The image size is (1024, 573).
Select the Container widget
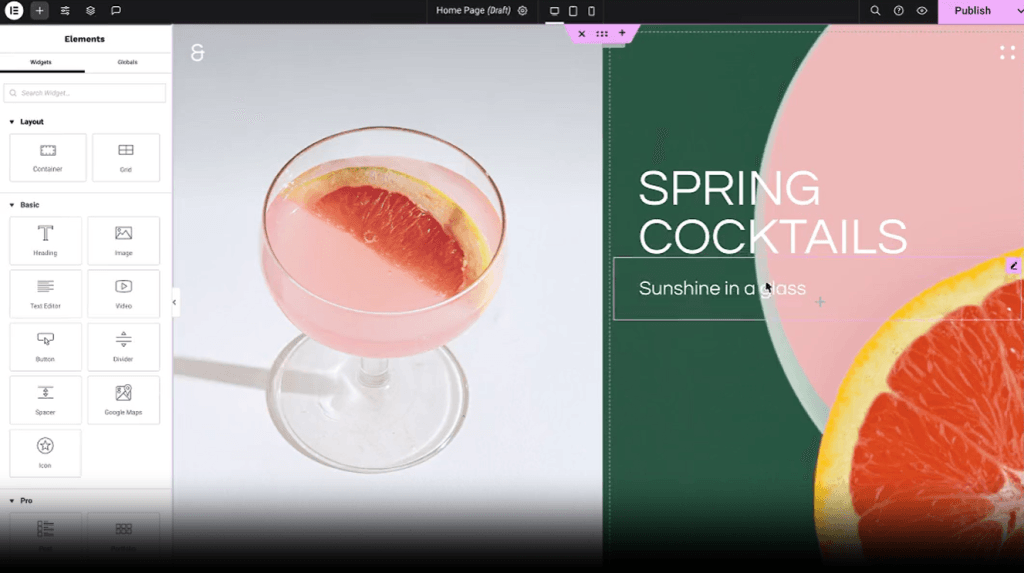click(48, 157)
